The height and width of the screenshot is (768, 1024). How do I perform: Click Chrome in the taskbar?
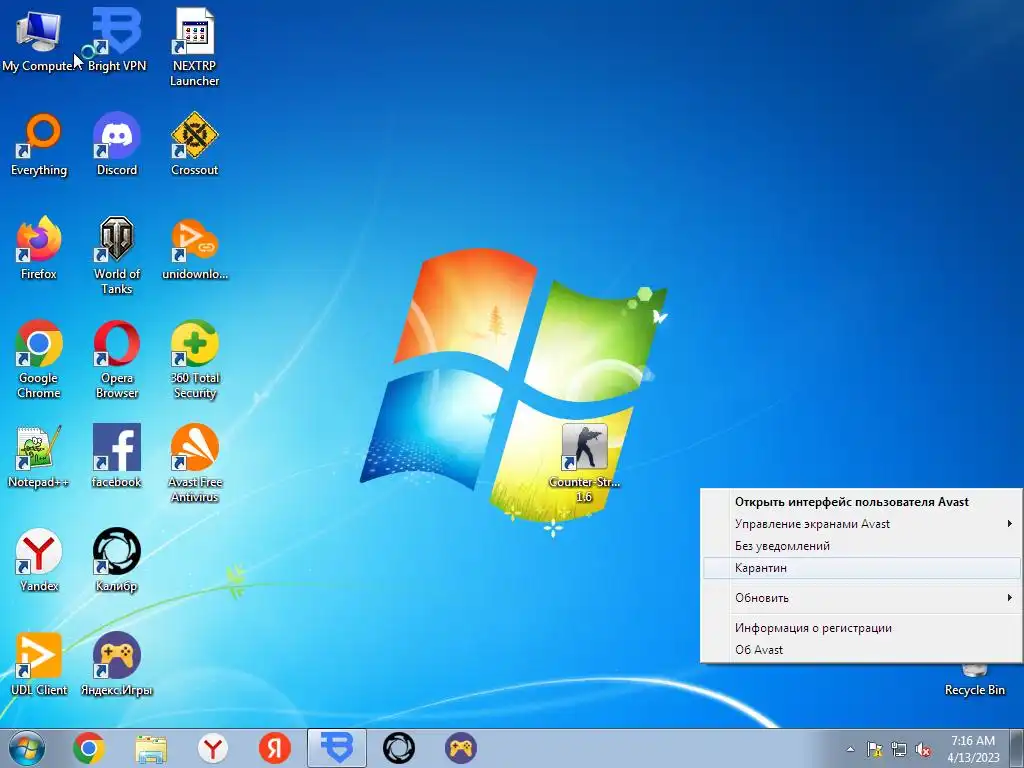[x=89, y=748]
